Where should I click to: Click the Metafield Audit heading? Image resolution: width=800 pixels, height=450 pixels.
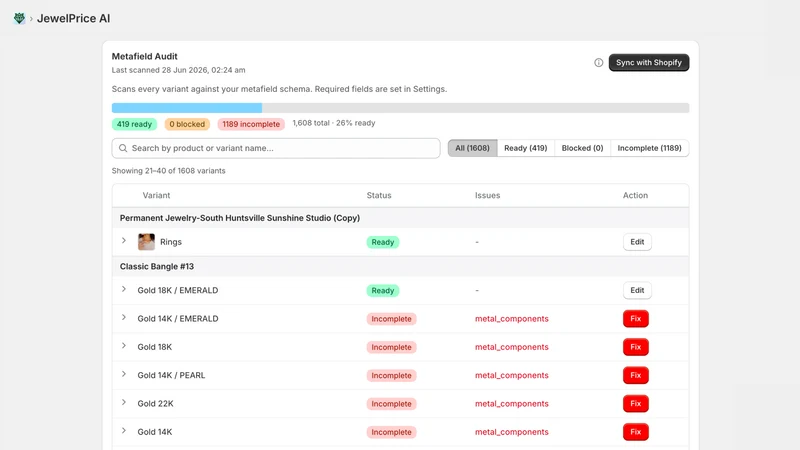[x=144, y=57]
